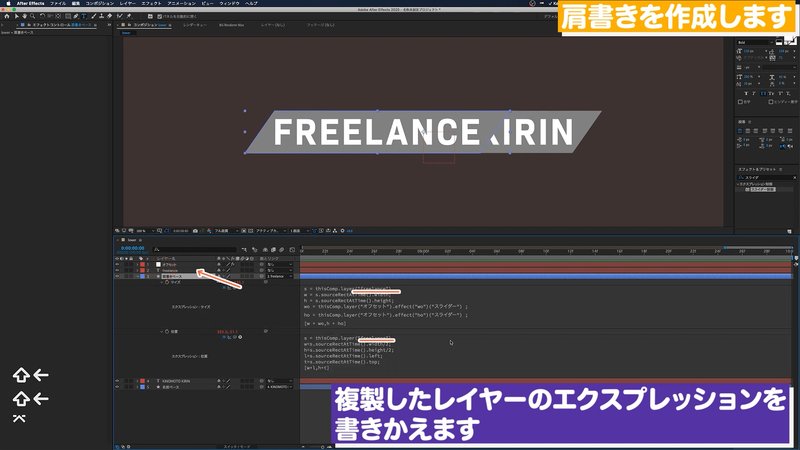
Task: Select the Roto Brush tool
Action: coord(119,16)
